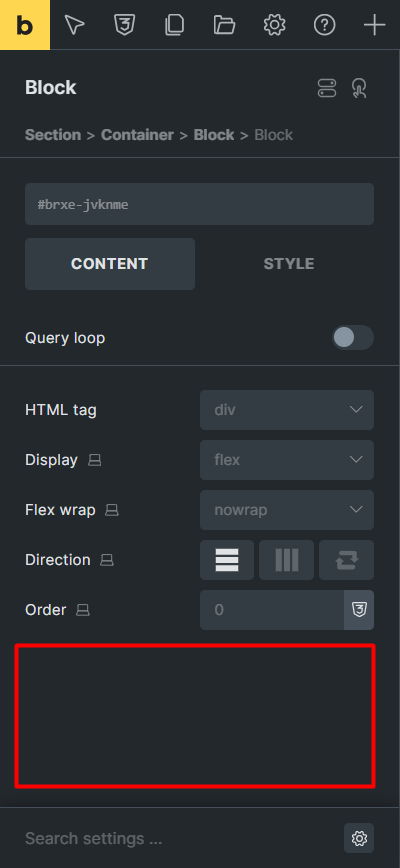The height and width of the screenshot is (868, 400).
Task: Open the CSS3 shield icon in toolbar
Action: pyautogui.click(x=124, y=25)
